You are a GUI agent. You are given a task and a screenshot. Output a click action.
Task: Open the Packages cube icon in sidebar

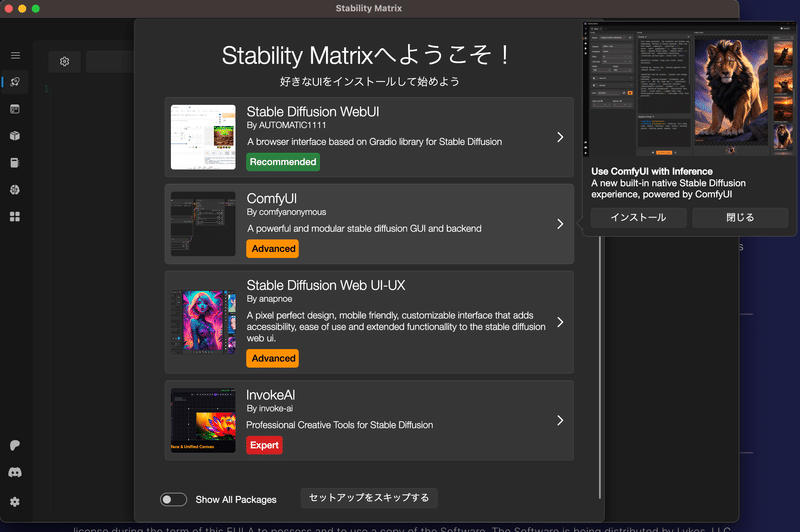tap(15, 136)
